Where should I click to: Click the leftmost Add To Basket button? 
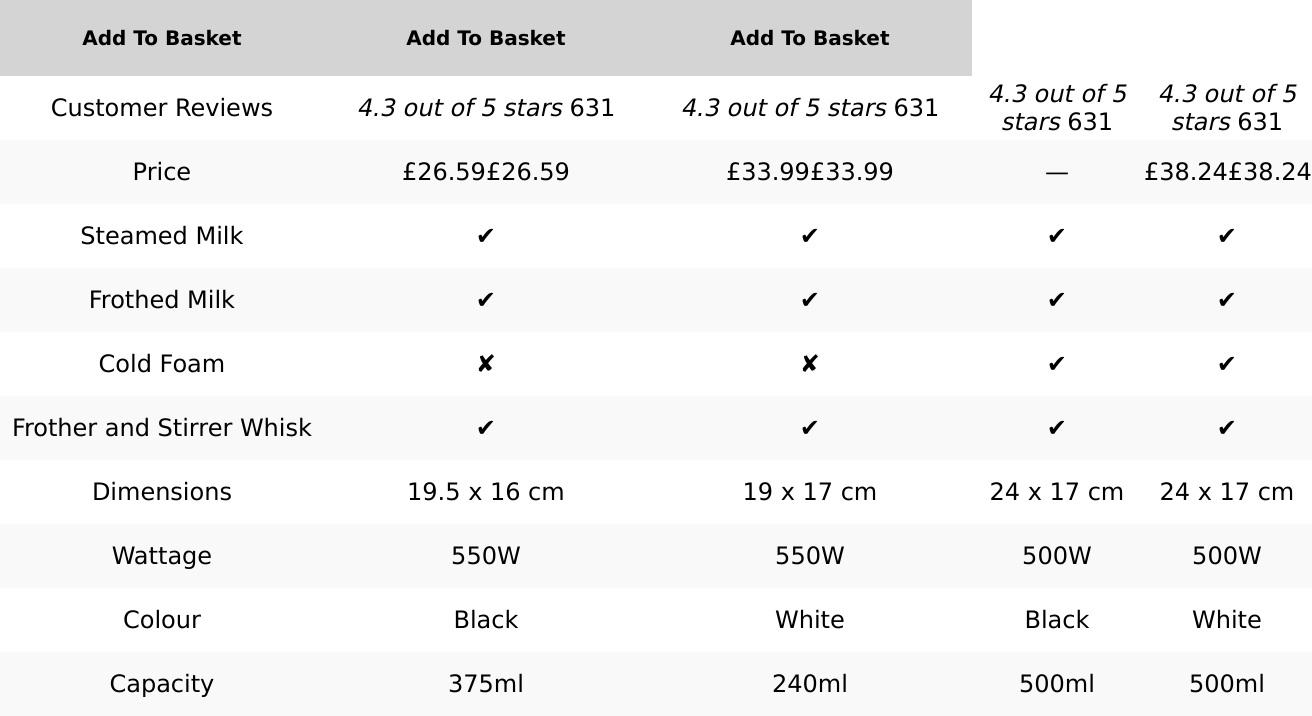(161, 38)
